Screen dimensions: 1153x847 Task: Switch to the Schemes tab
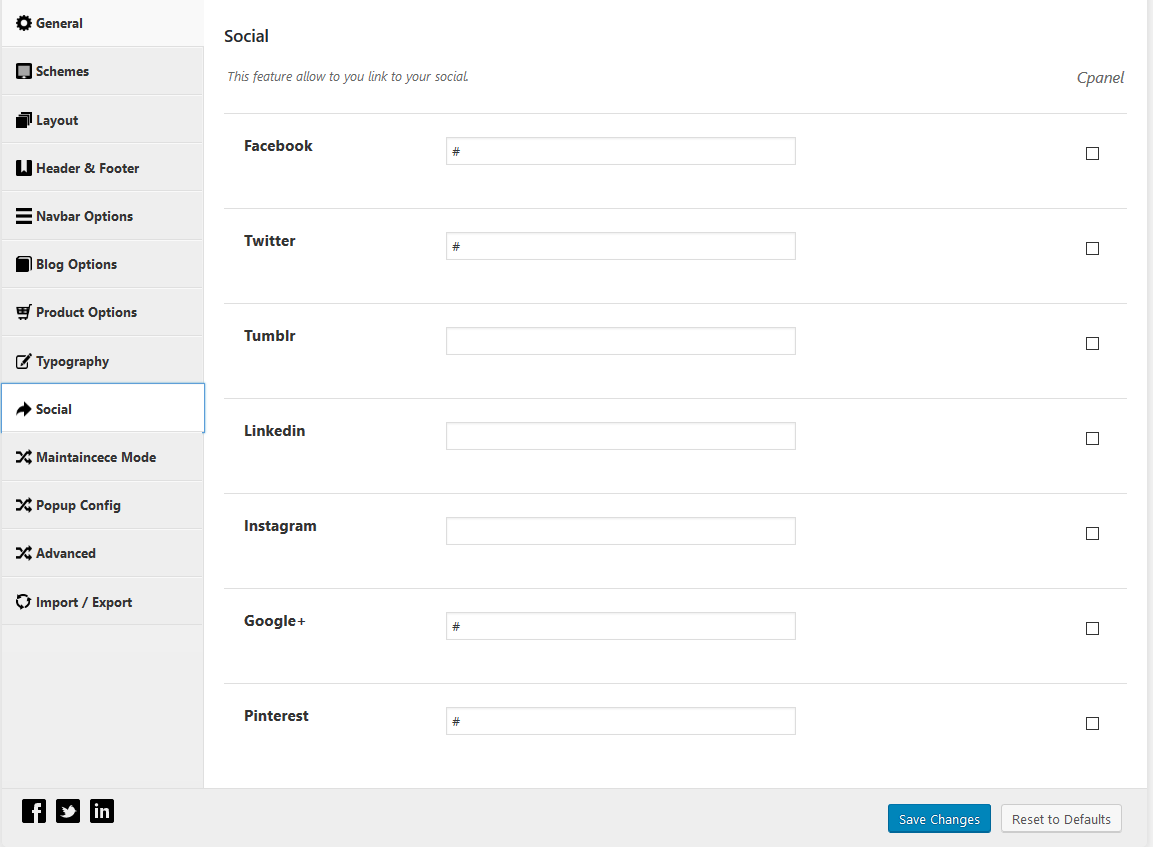point(102,71)
